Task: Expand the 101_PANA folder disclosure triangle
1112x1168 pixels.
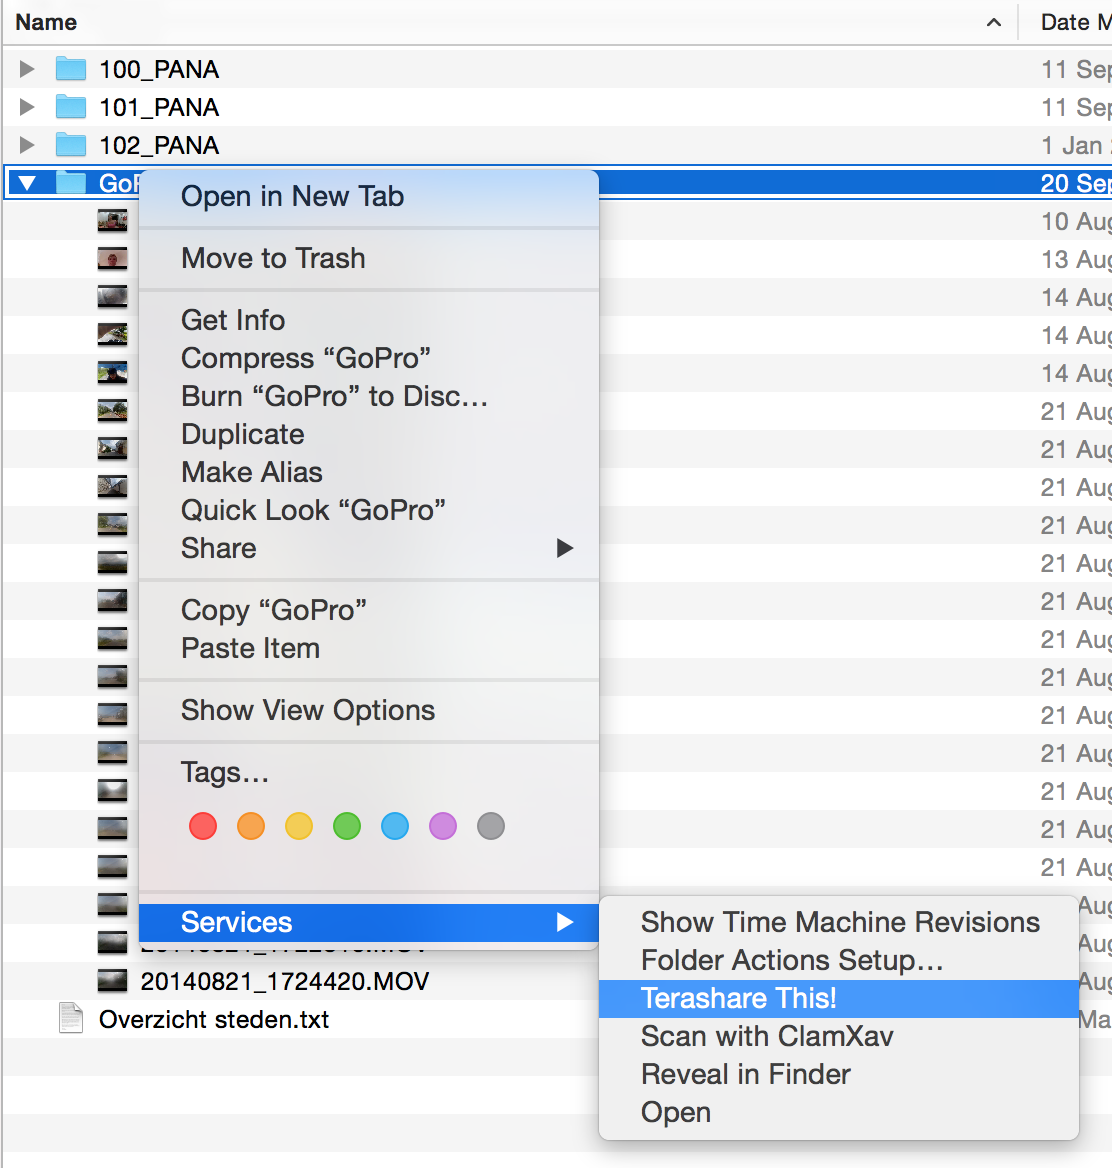Action: [x=27, y=107]
